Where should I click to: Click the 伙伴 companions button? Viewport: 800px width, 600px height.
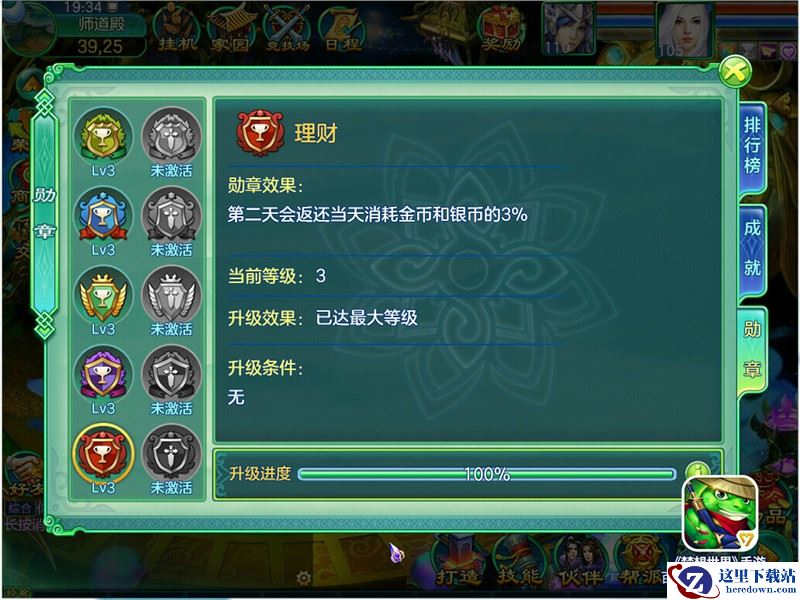pos(580,565)
